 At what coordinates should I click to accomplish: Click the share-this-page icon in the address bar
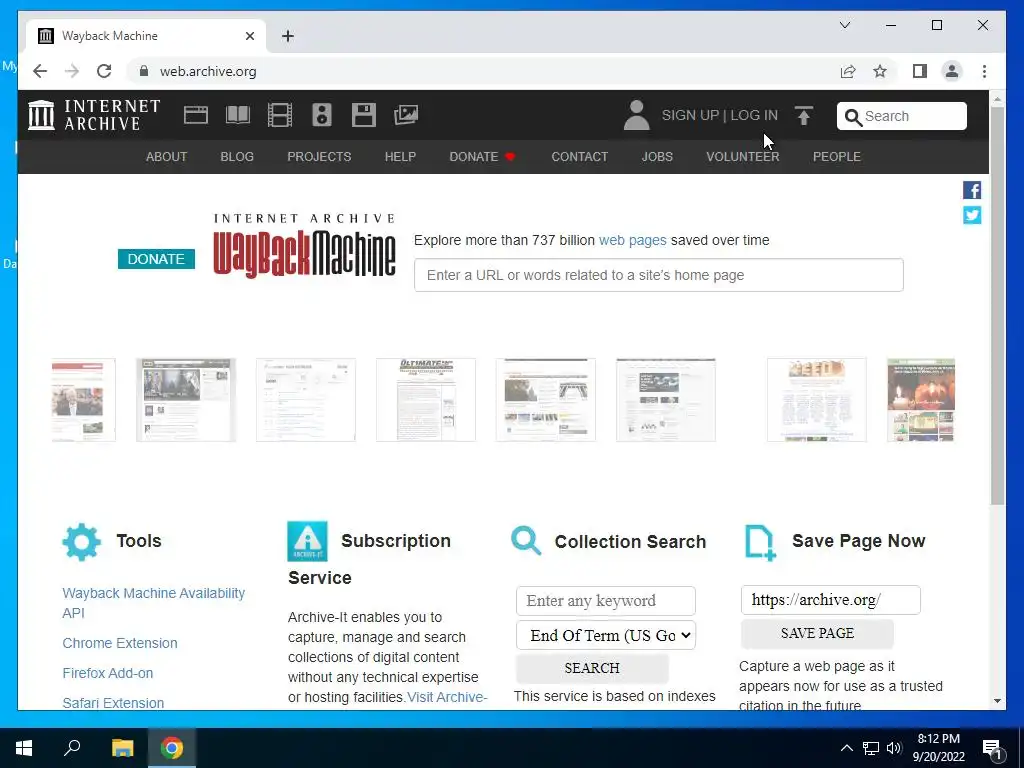848,71
